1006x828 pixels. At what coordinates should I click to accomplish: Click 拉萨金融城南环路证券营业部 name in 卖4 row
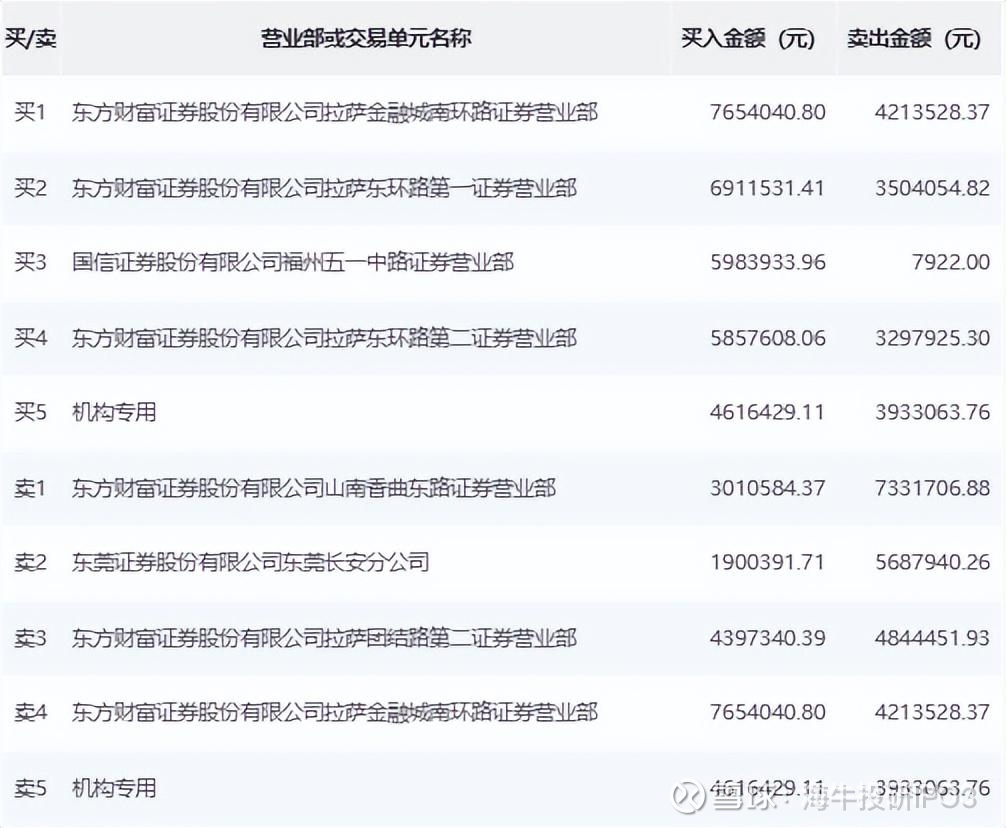point(335,712)
